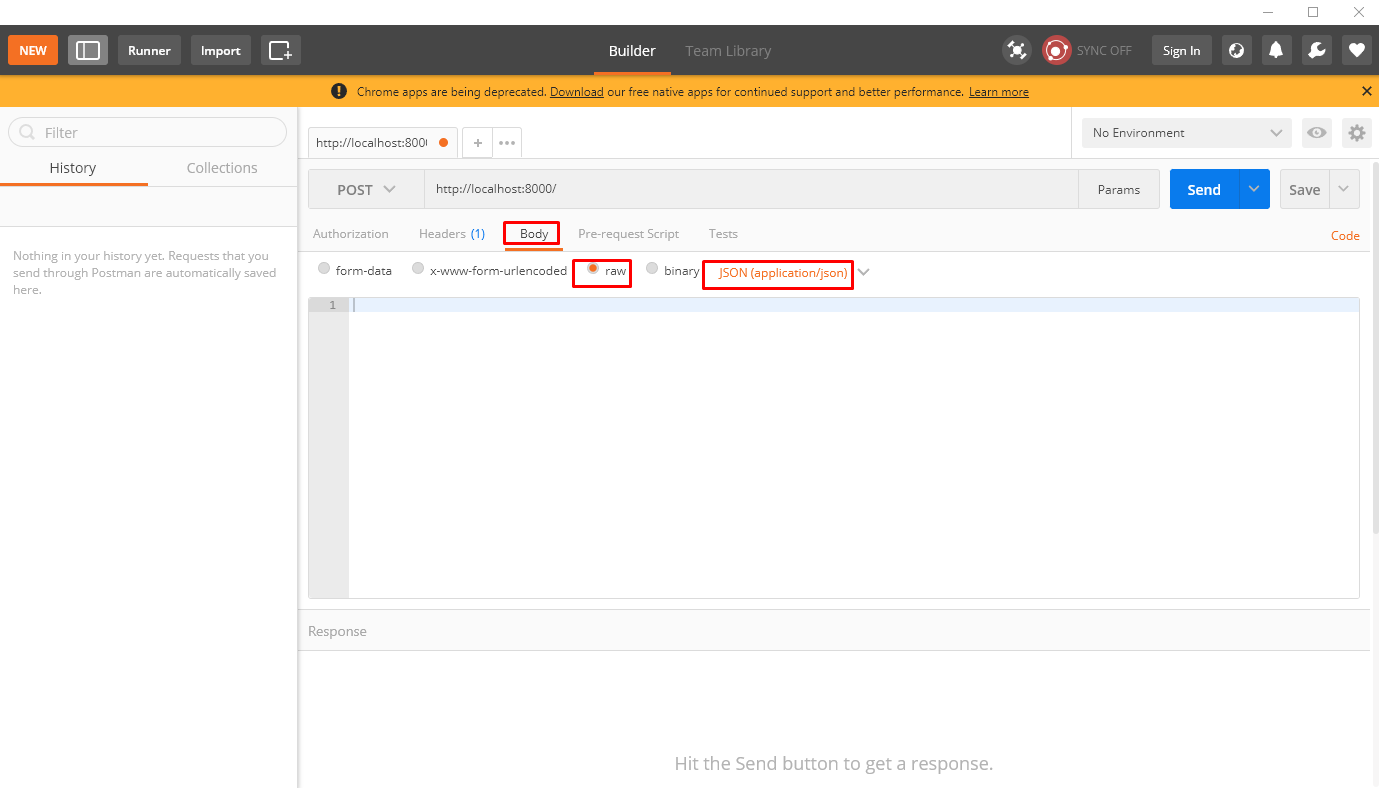Open notifications bell icon
This screenshot has height=788, width=1379.
tap(1277, 50)
